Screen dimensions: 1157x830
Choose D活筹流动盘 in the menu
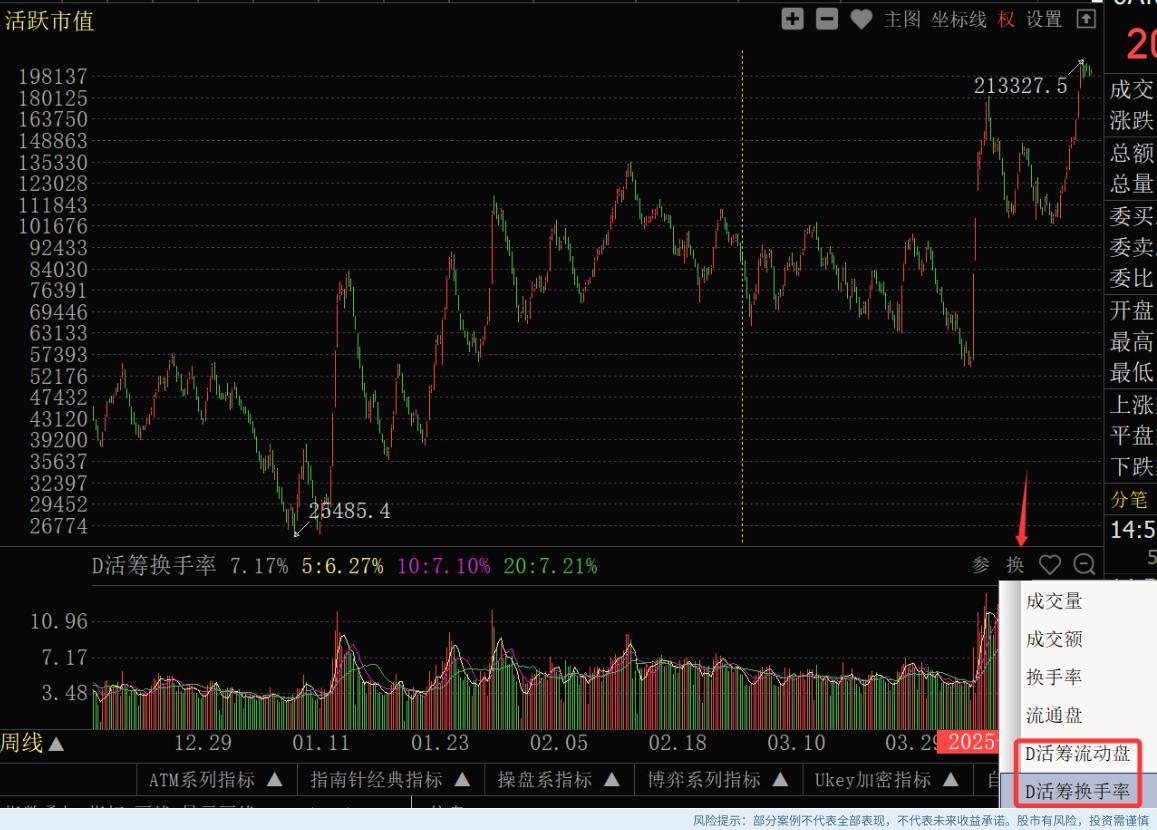click(1077, 754)
